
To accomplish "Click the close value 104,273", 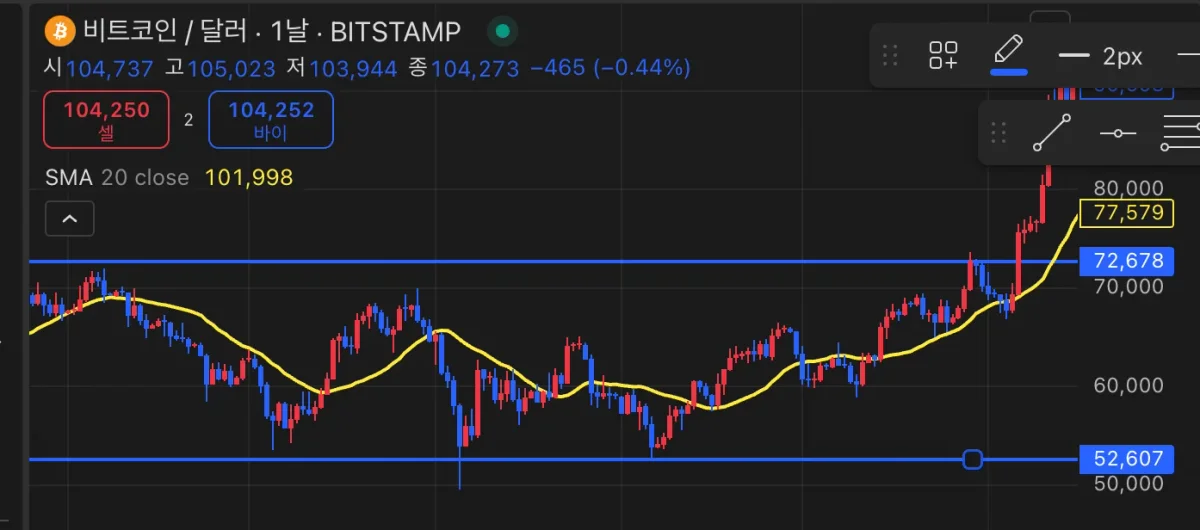I will pos(476,68).
